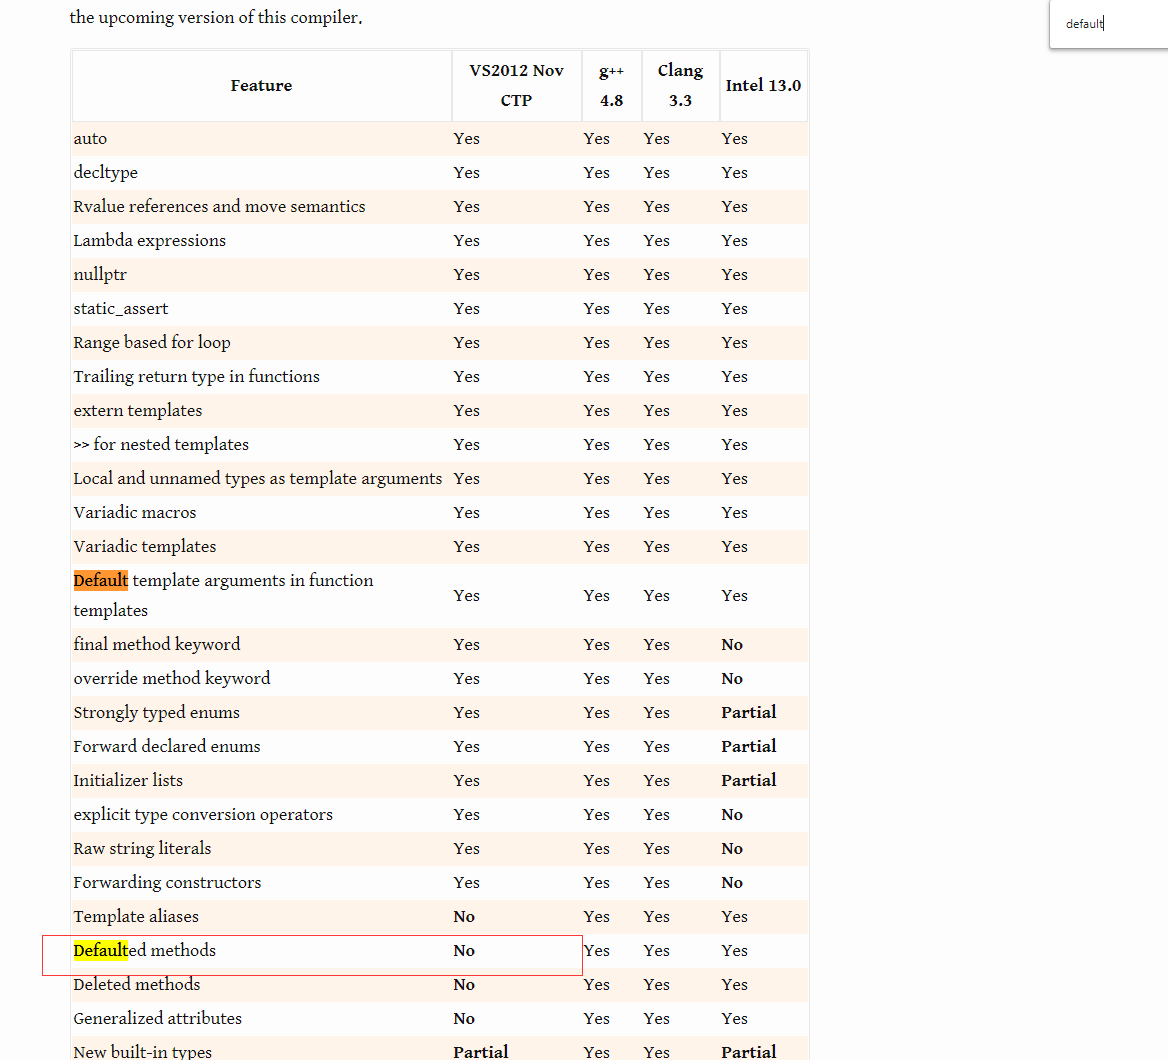Viewport: 1168px width, 1060px height.
Task: Click VS2012 'No' in Defaulted methods row
Action: pos(464,951)
